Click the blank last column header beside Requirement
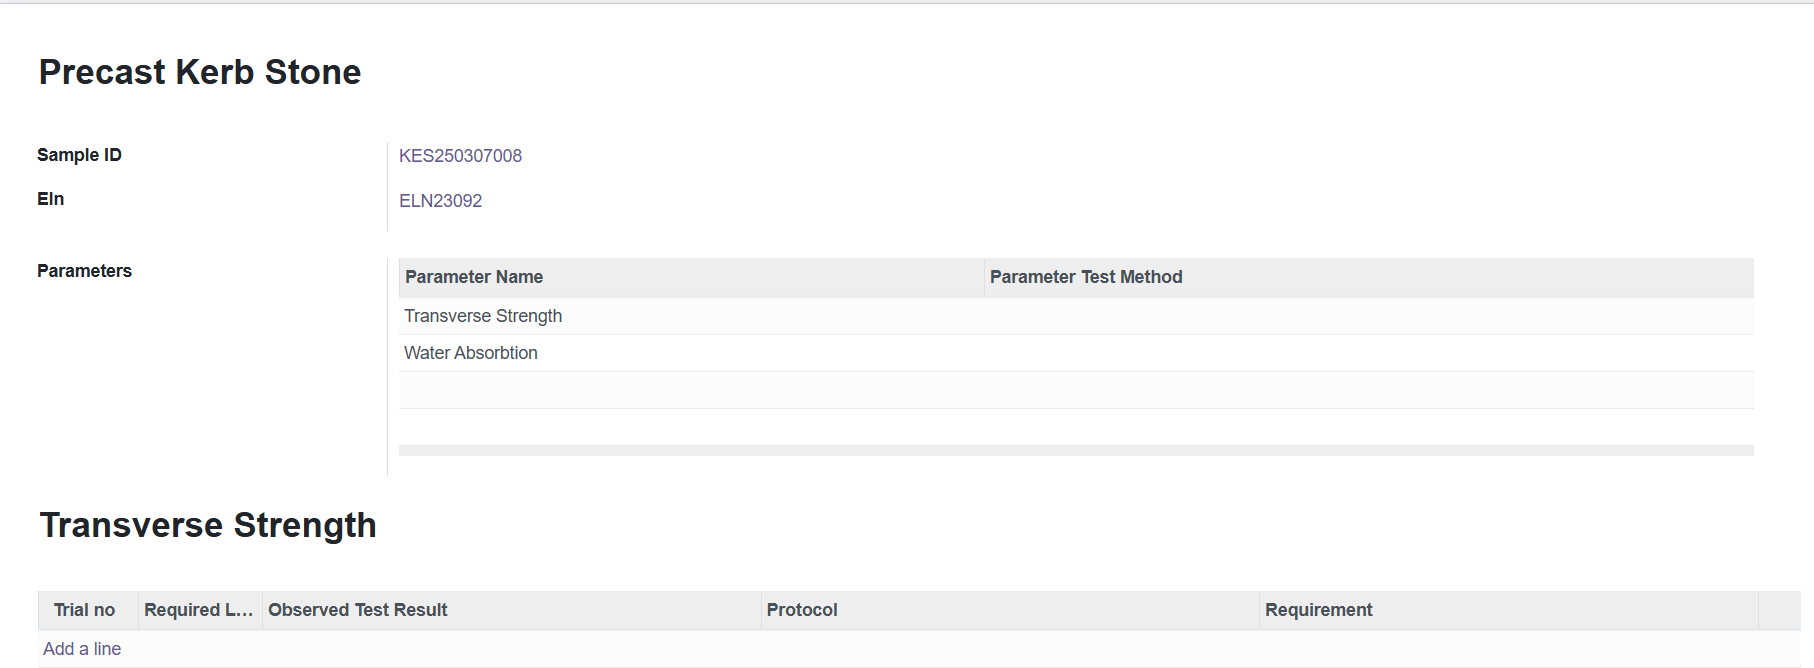 point(1779,610)
